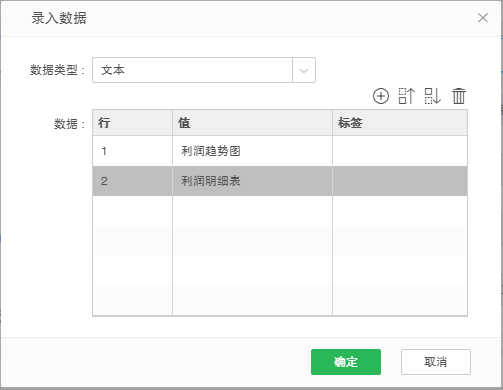This screenshot has height=390, width=503.
Task: Select row number 1 cell
Action: pos(132,151)
